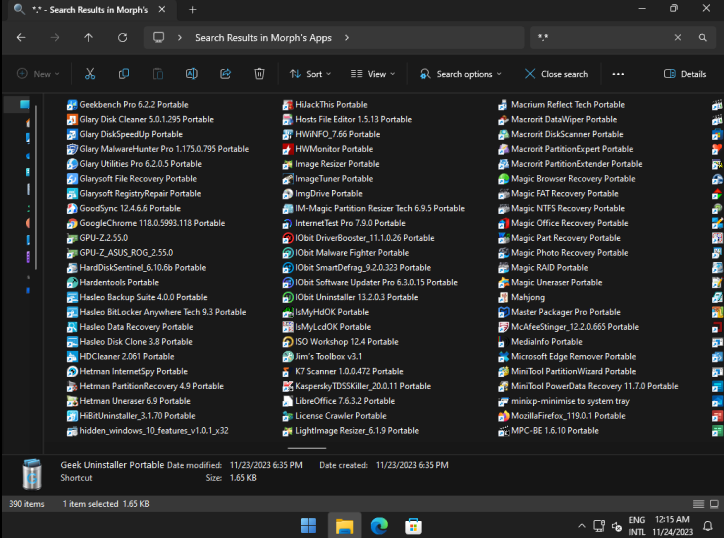Click Close search button
The height and width of the screenshot is (538, 724).
click(x=556, y=74)
